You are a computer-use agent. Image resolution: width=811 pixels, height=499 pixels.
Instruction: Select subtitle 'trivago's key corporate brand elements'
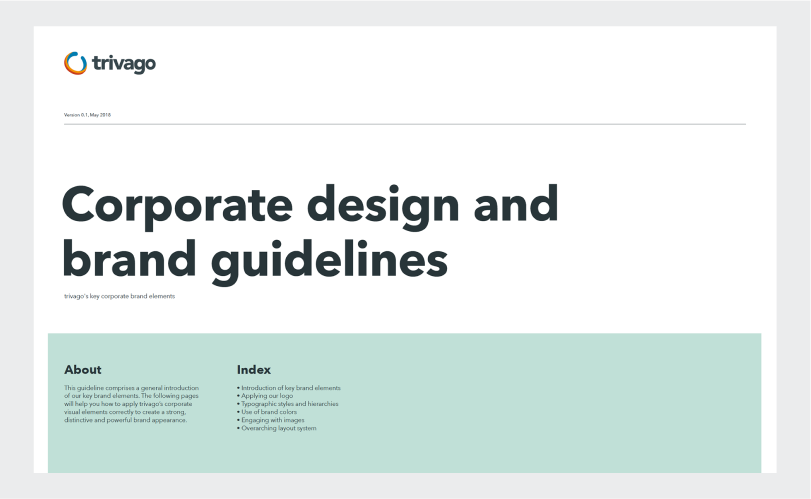(x=119, y=296)
